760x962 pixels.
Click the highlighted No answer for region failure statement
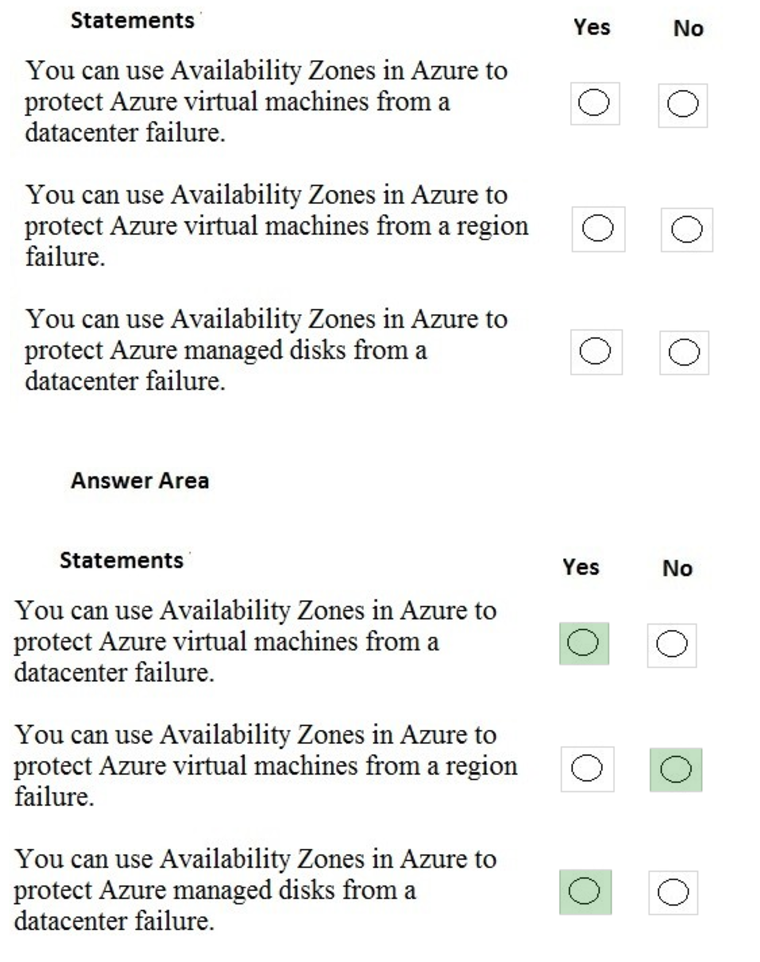[x=676, y=769]
